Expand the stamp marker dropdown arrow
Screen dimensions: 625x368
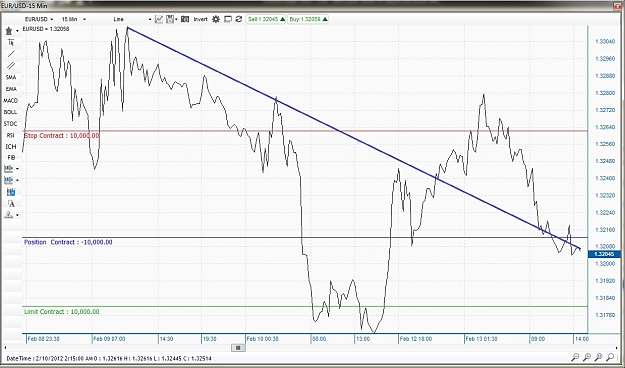17,215
